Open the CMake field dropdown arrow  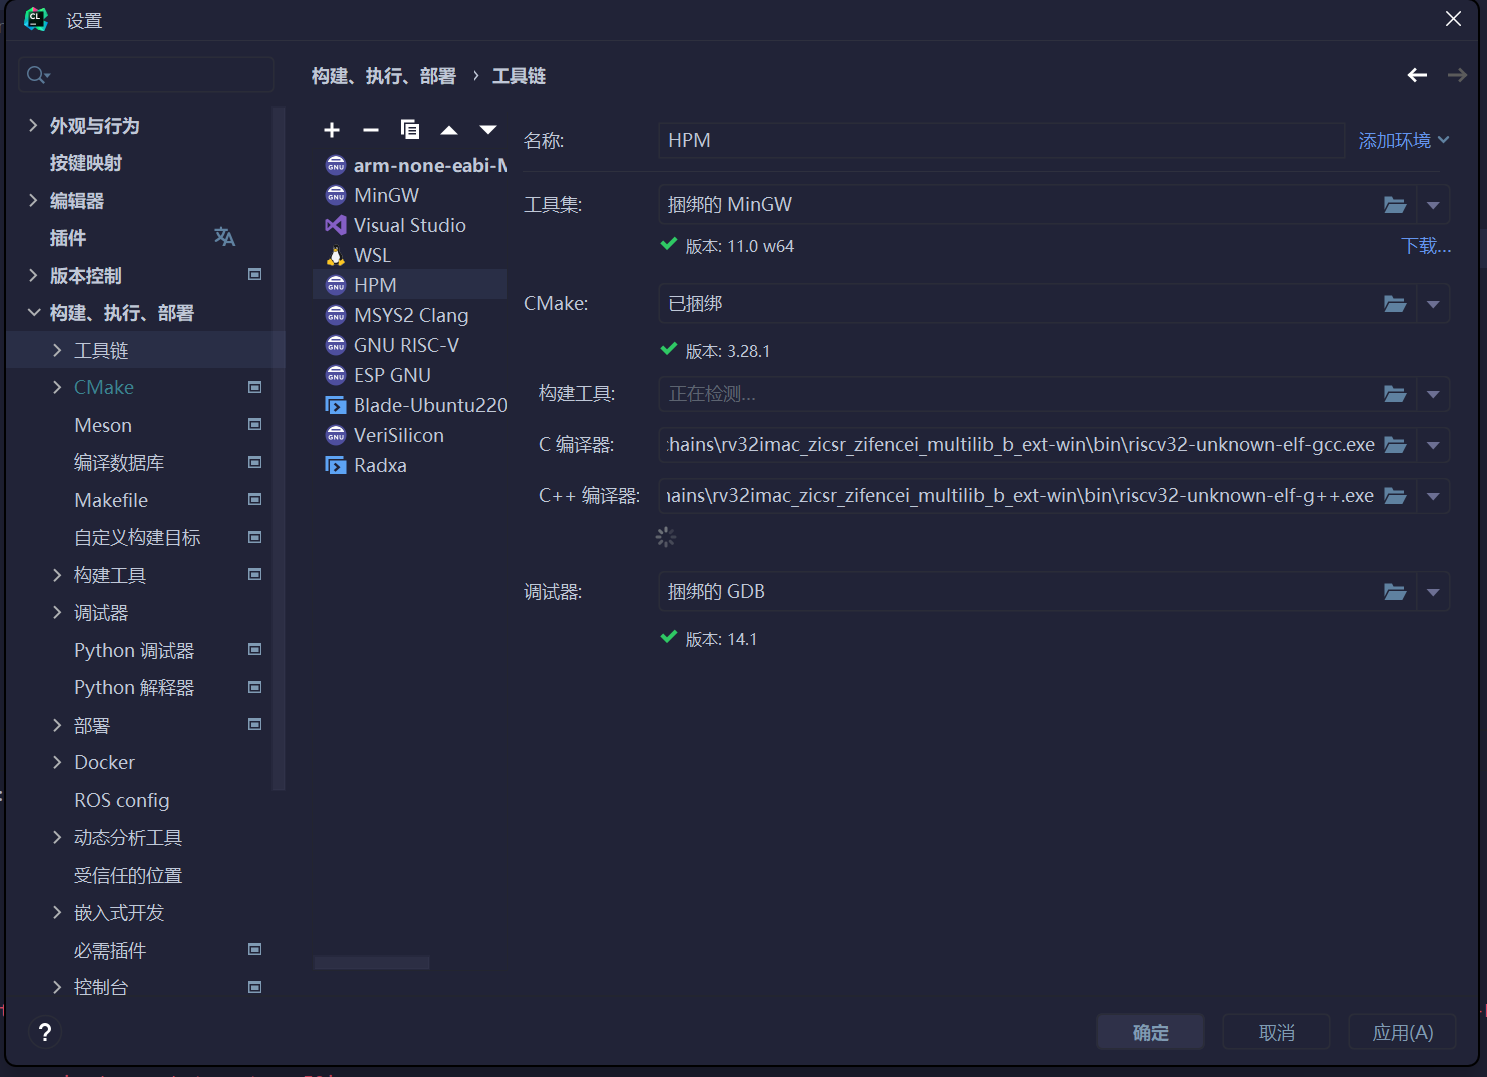(x=1433, y=304)
